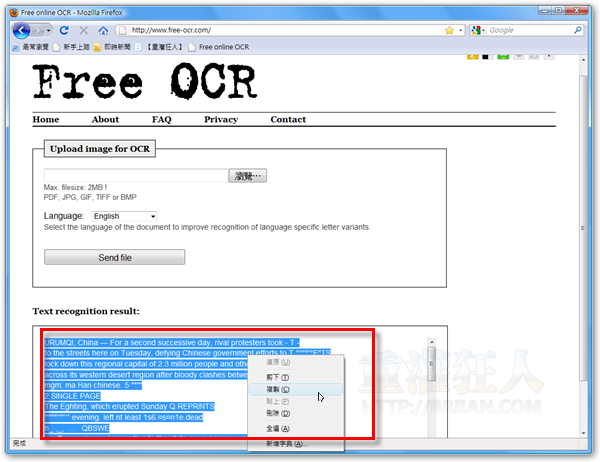600x462 pixels.
Task: Open the Free online OCR bookmark
Action: (219, 47)
